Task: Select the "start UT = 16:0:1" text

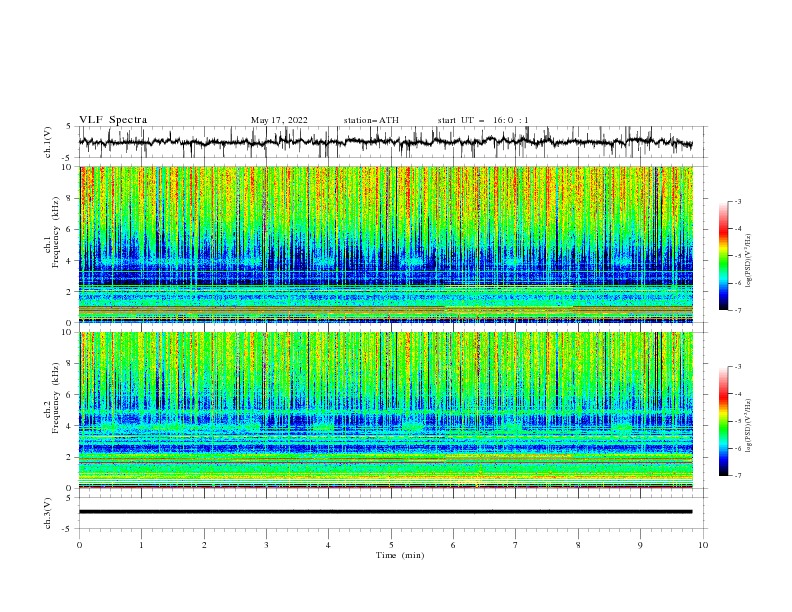Action: pos(483,120)
